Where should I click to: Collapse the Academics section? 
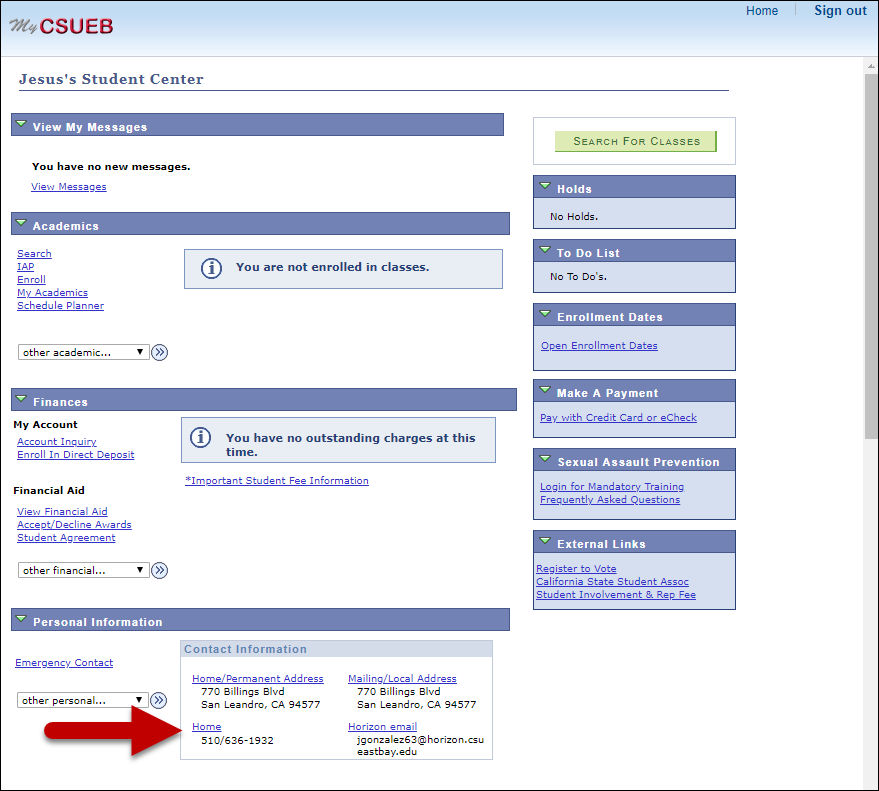pyautogui.click(x=21, y=223)
